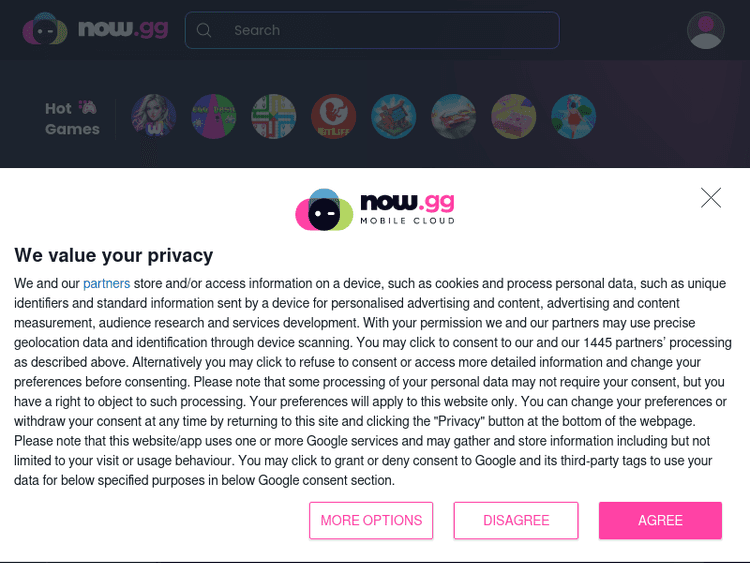Screen dimensions: 750x563
Task: Open the colorful cube game icon
Action: pyautogui.click(x=393, y=117)
